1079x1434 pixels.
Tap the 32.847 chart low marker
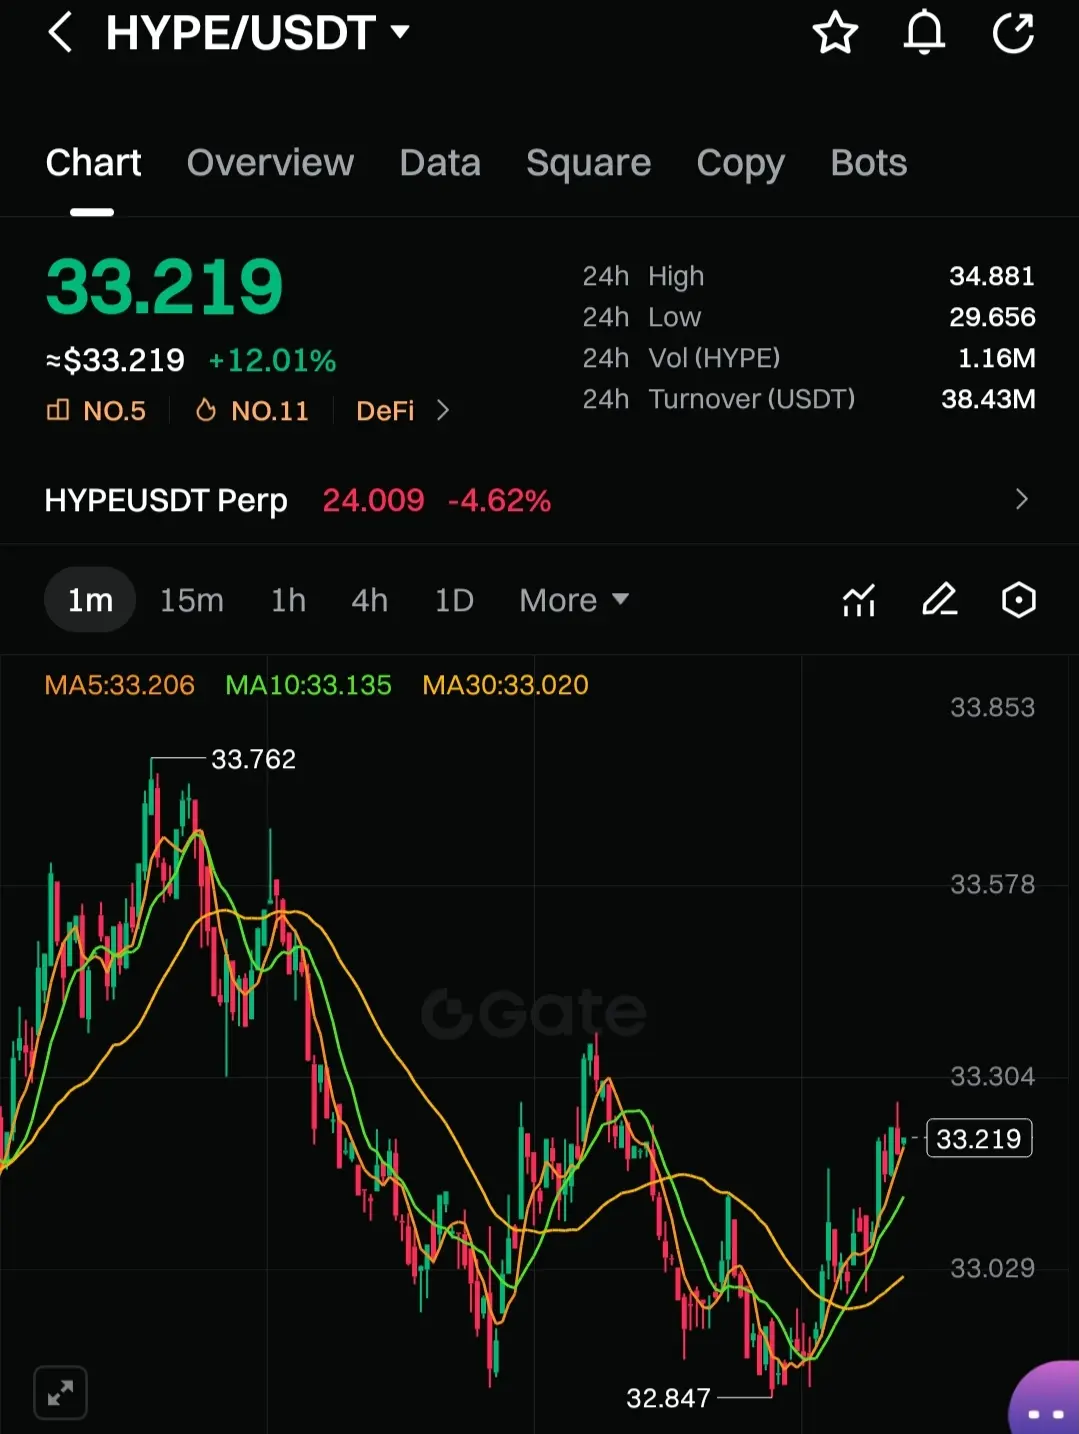tap(668, 1398)
